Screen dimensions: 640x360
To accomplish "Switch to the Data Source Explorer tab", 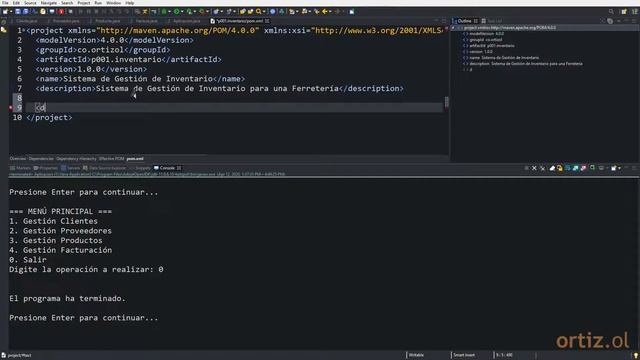I will (104, 168).
